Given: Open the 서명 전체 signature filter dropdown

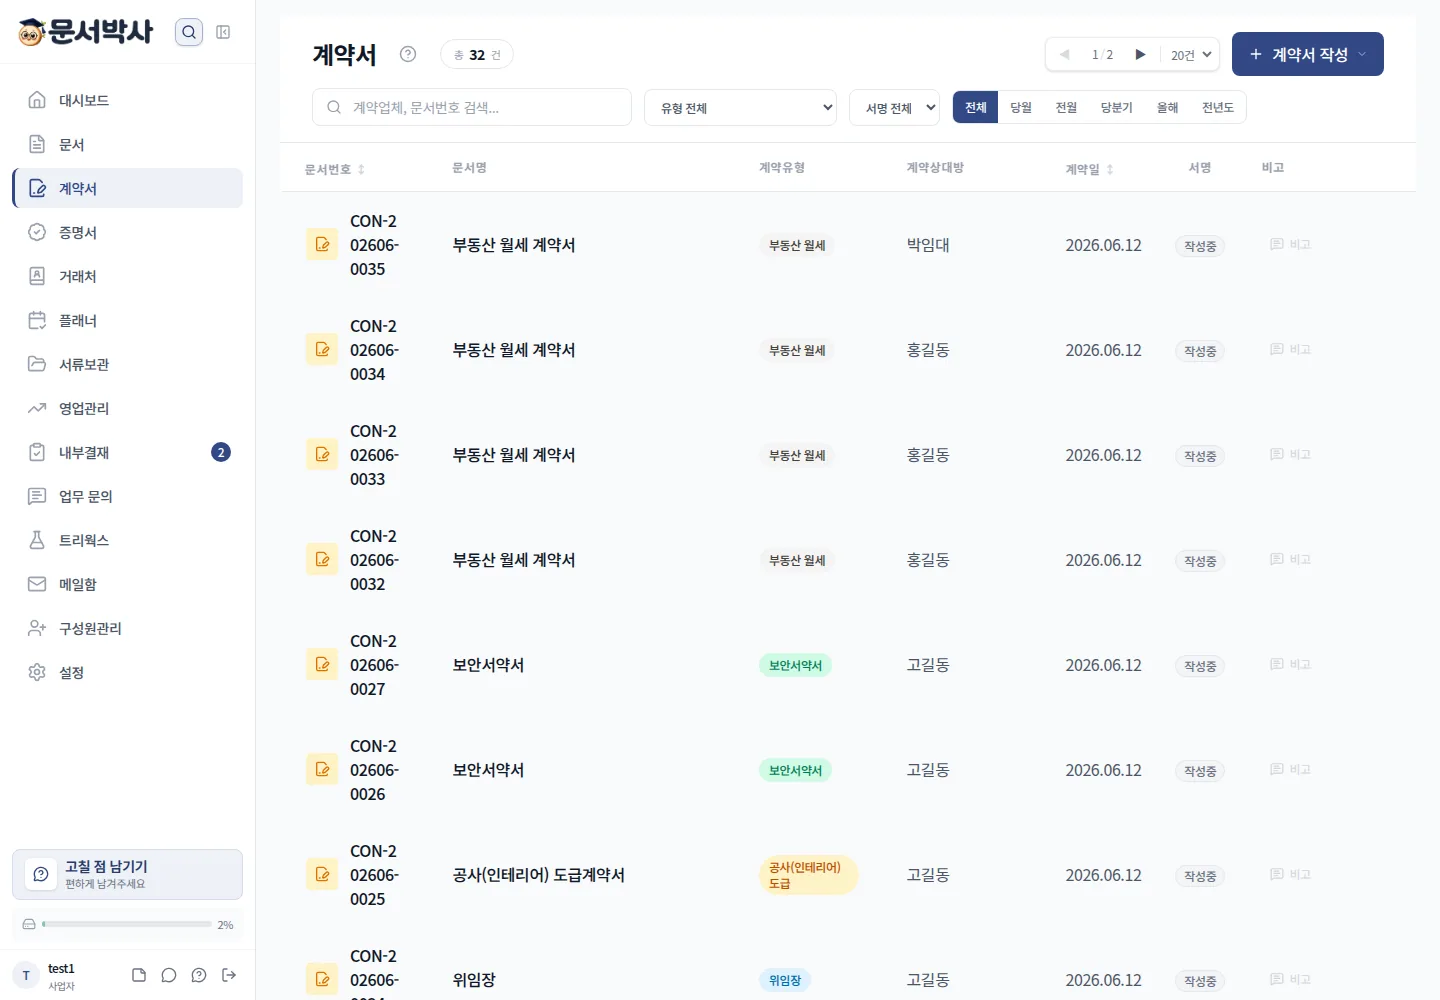Looking at the screenshot, I should (894, 107).
